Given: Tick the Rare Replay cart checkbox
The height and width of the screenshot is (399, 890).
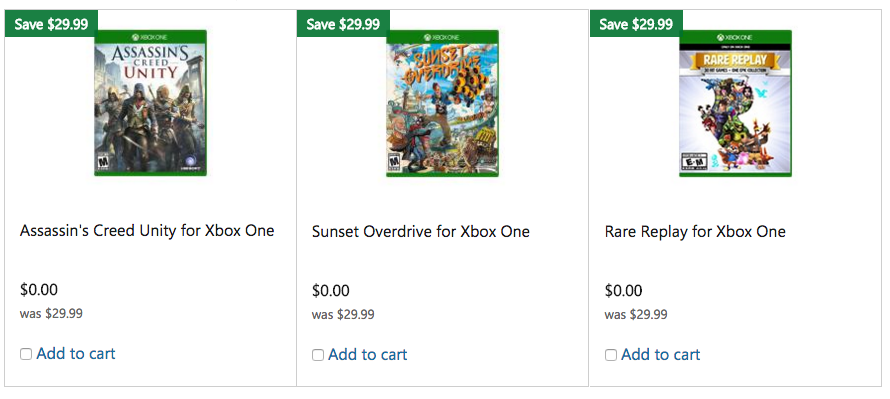Looking at the screenshot, I should (x=611, y=355).
